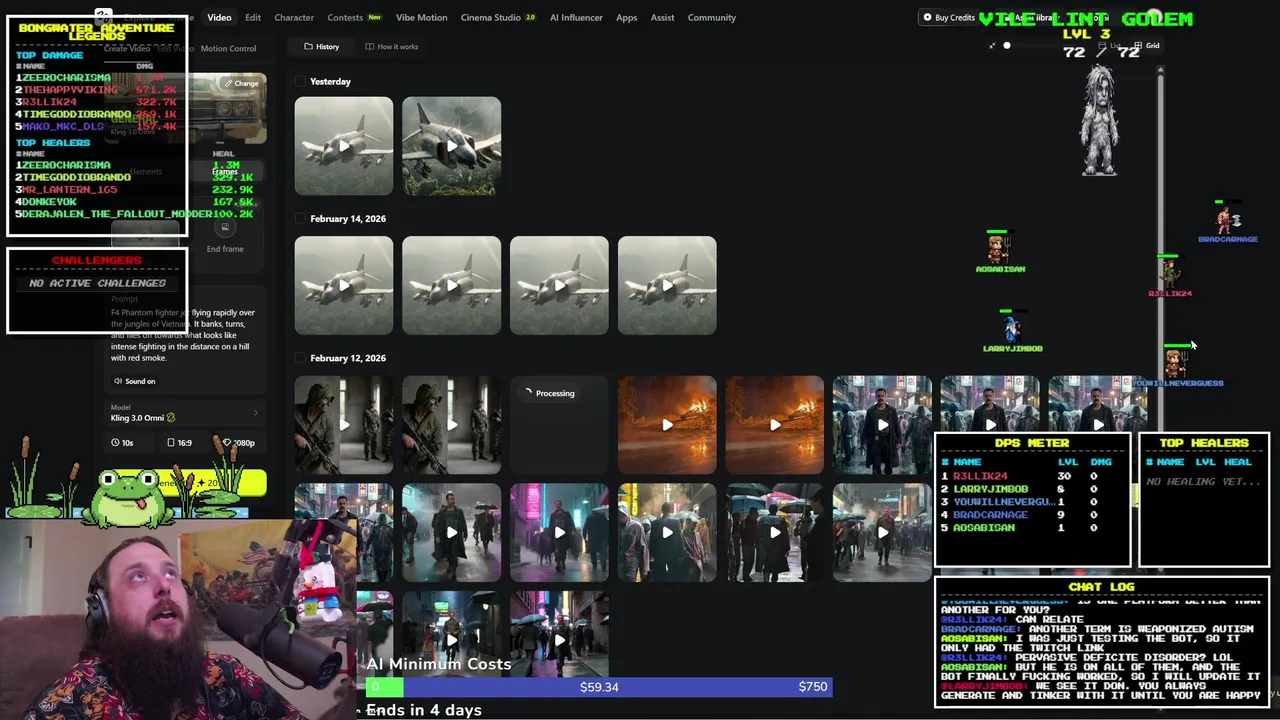Open the Processing video tile
Viewport: 1280px width, 720px height.
(559, 425)
